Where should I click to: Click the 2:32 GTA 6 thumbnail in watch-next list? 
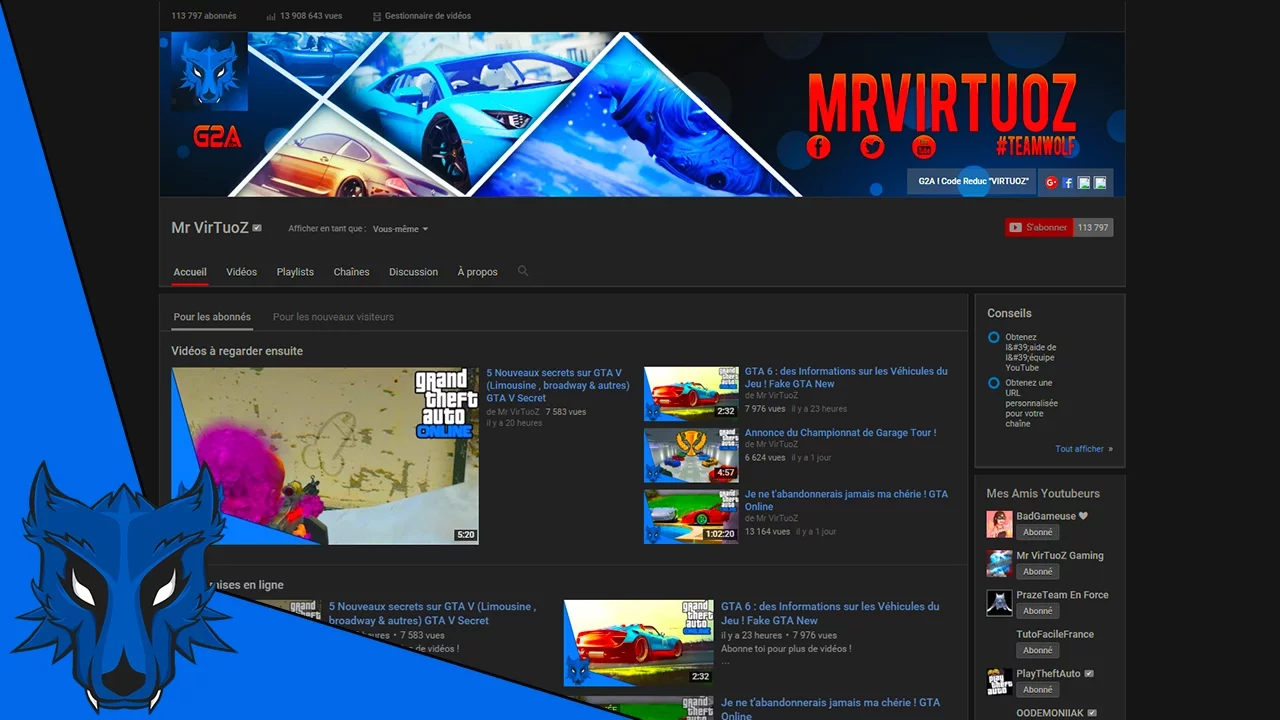tap(691, 393)
